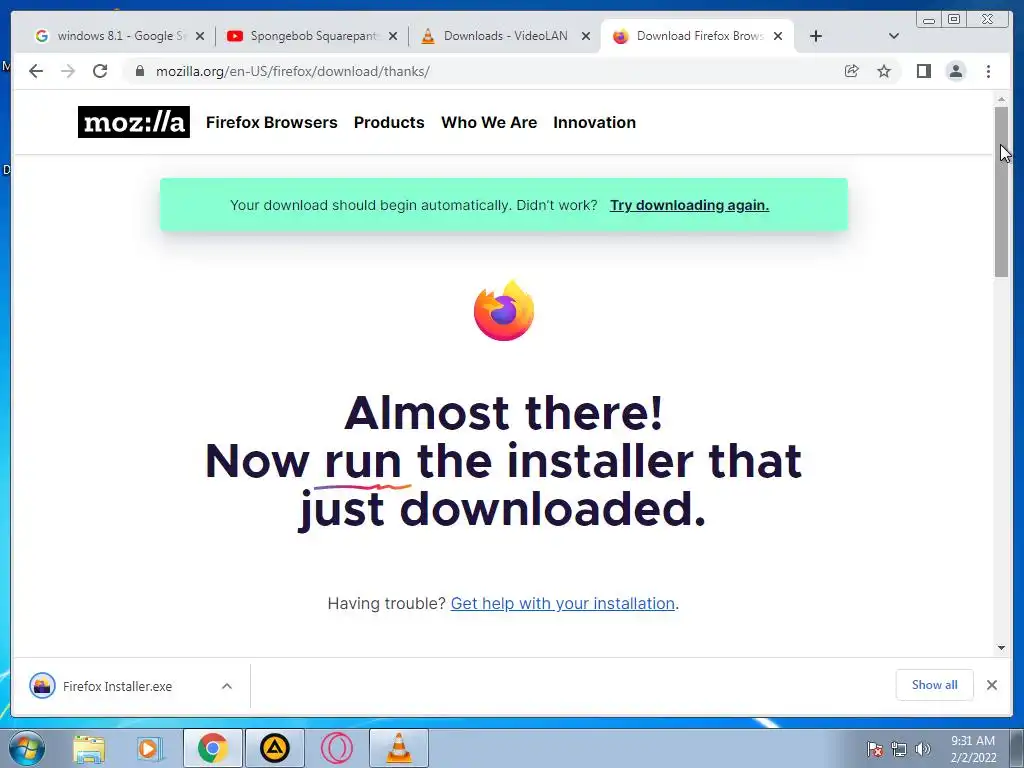1024x768 pixels.
Task: Close the Spongebob Squarepants YouTube tab
Action: point(392,36)
